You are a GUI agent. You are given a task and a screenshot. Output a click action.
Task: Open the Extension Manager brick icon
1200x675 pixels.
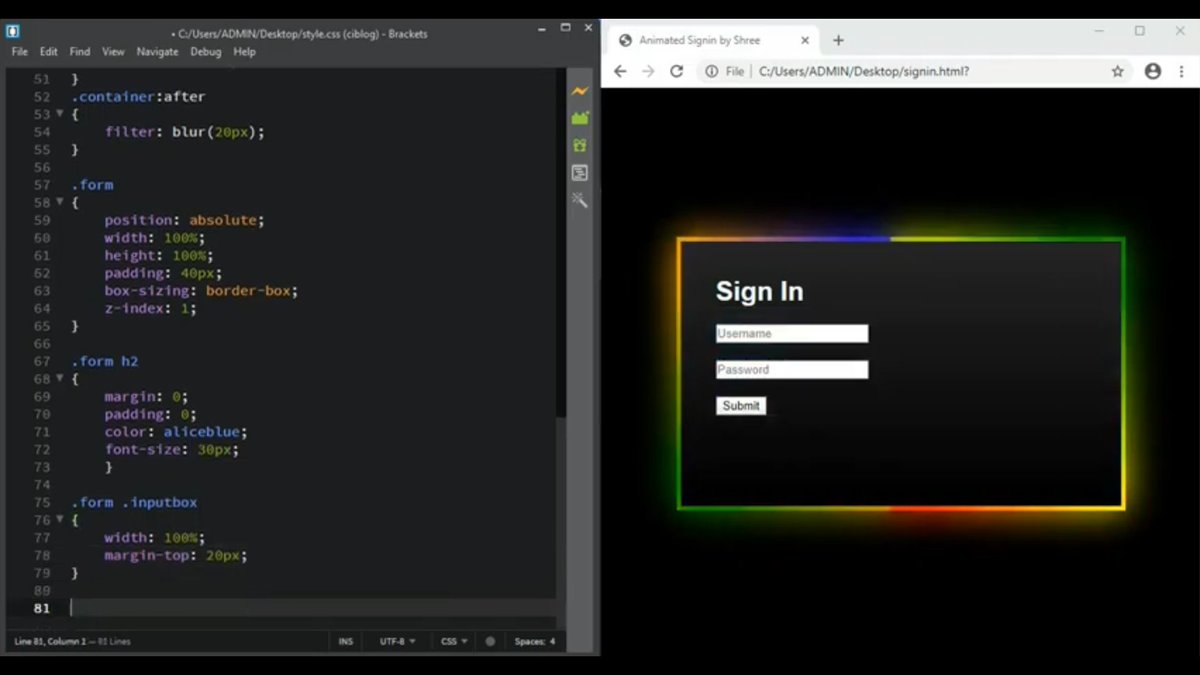(x=580, y=144)
